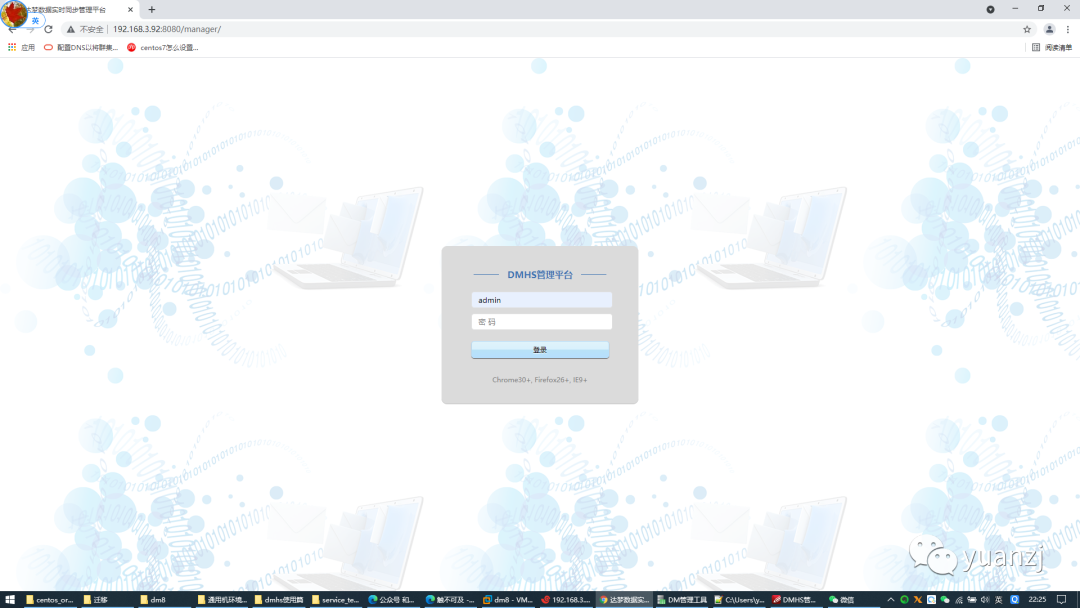
Task: Open the C:\Users\y... taskbar item
Action: point(739,600)
